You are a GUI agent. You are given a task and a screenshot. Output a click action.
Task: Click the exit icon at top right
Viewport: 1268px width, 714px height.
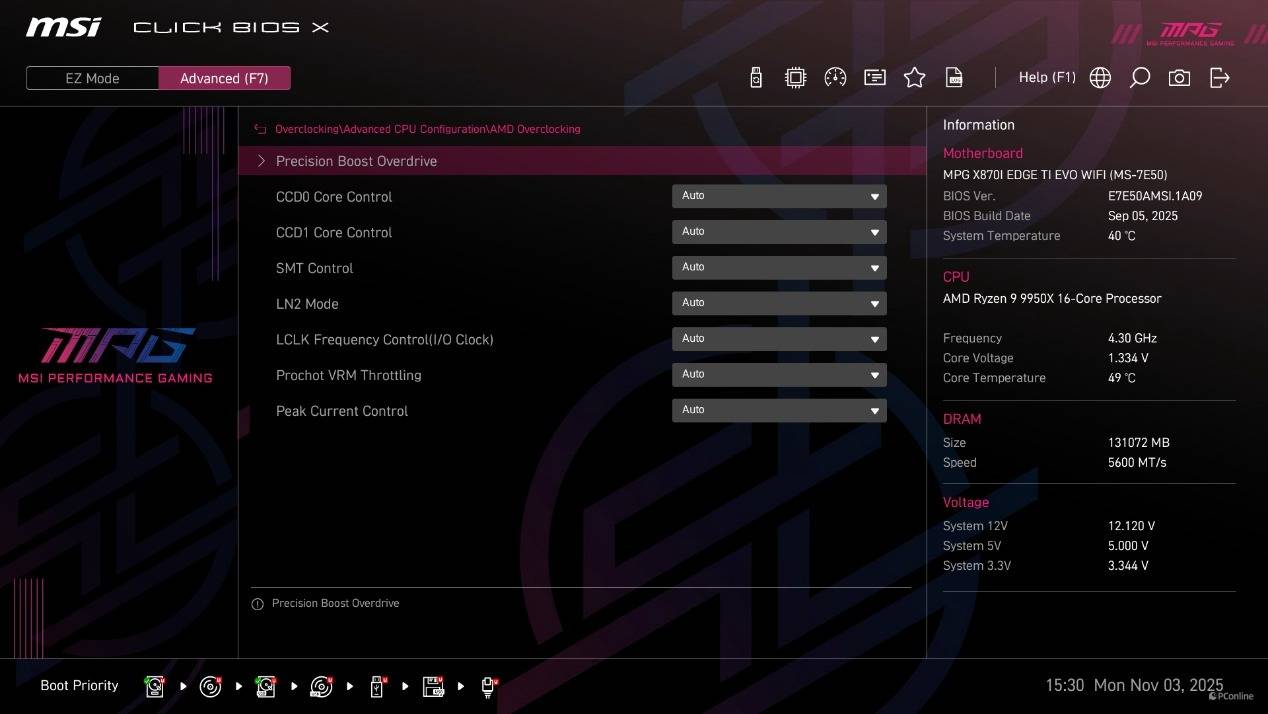pos(1219,78)
